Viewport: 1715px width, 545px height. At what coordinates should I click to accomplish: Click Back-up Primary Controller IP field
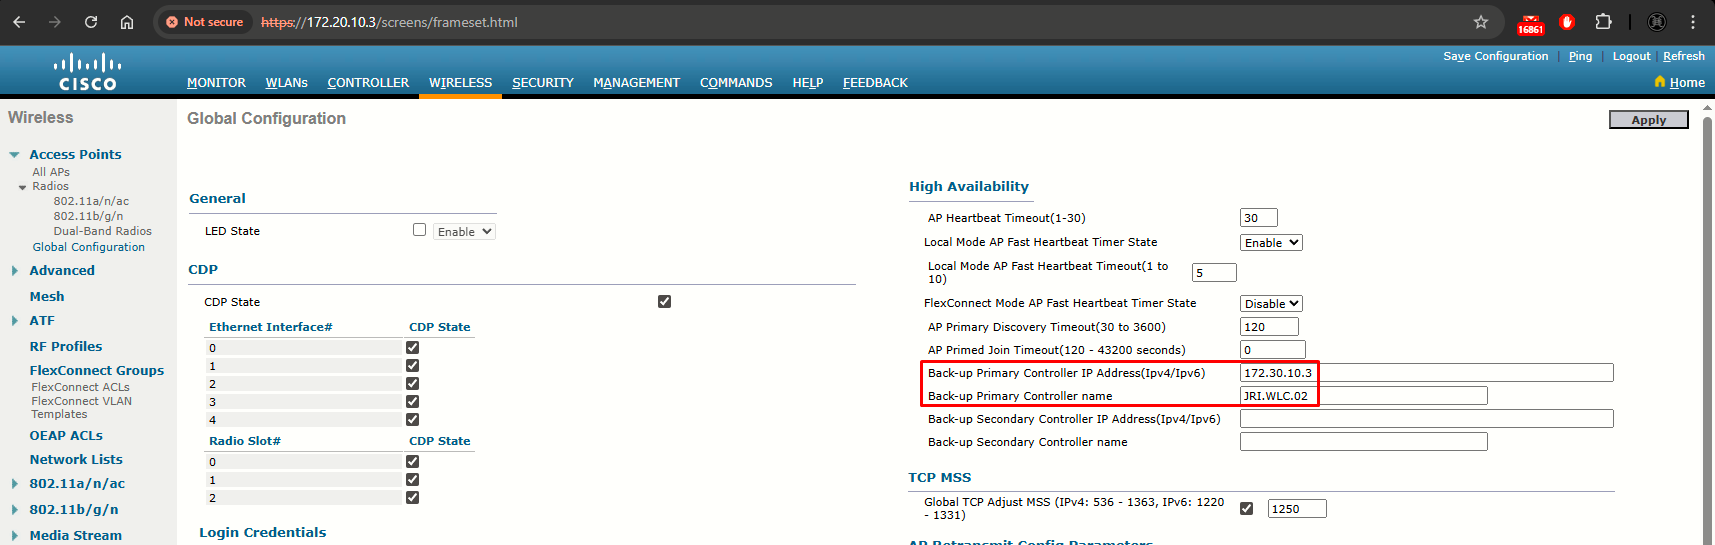(1426, 373)
